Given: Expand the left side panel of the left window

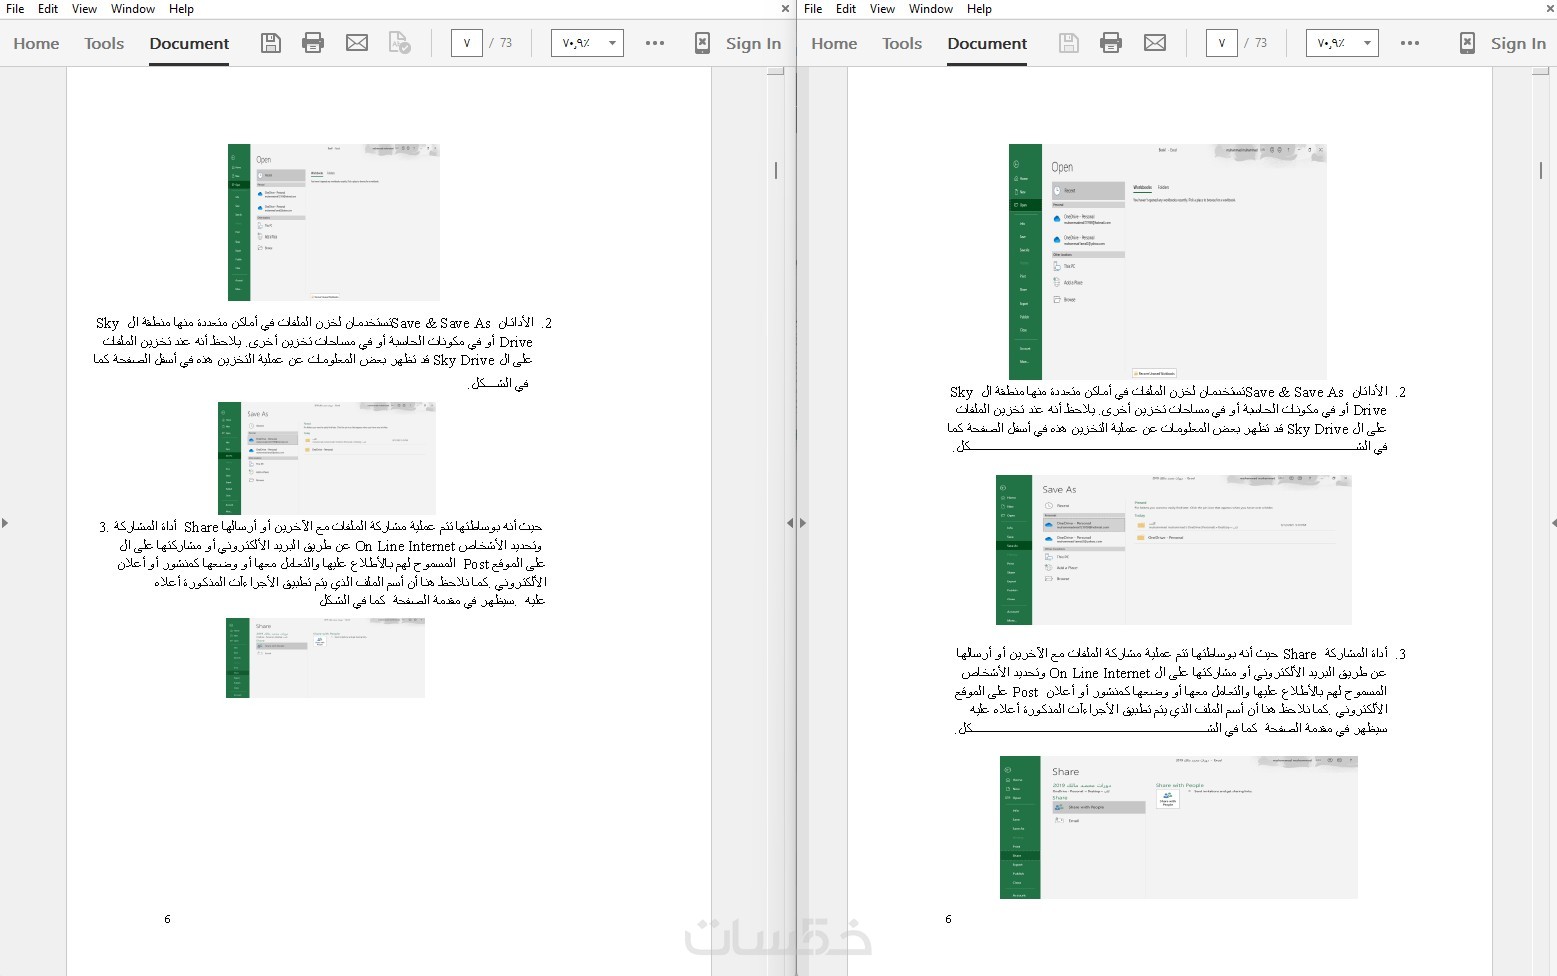Looking at the screenshot, I should (5, 522).
